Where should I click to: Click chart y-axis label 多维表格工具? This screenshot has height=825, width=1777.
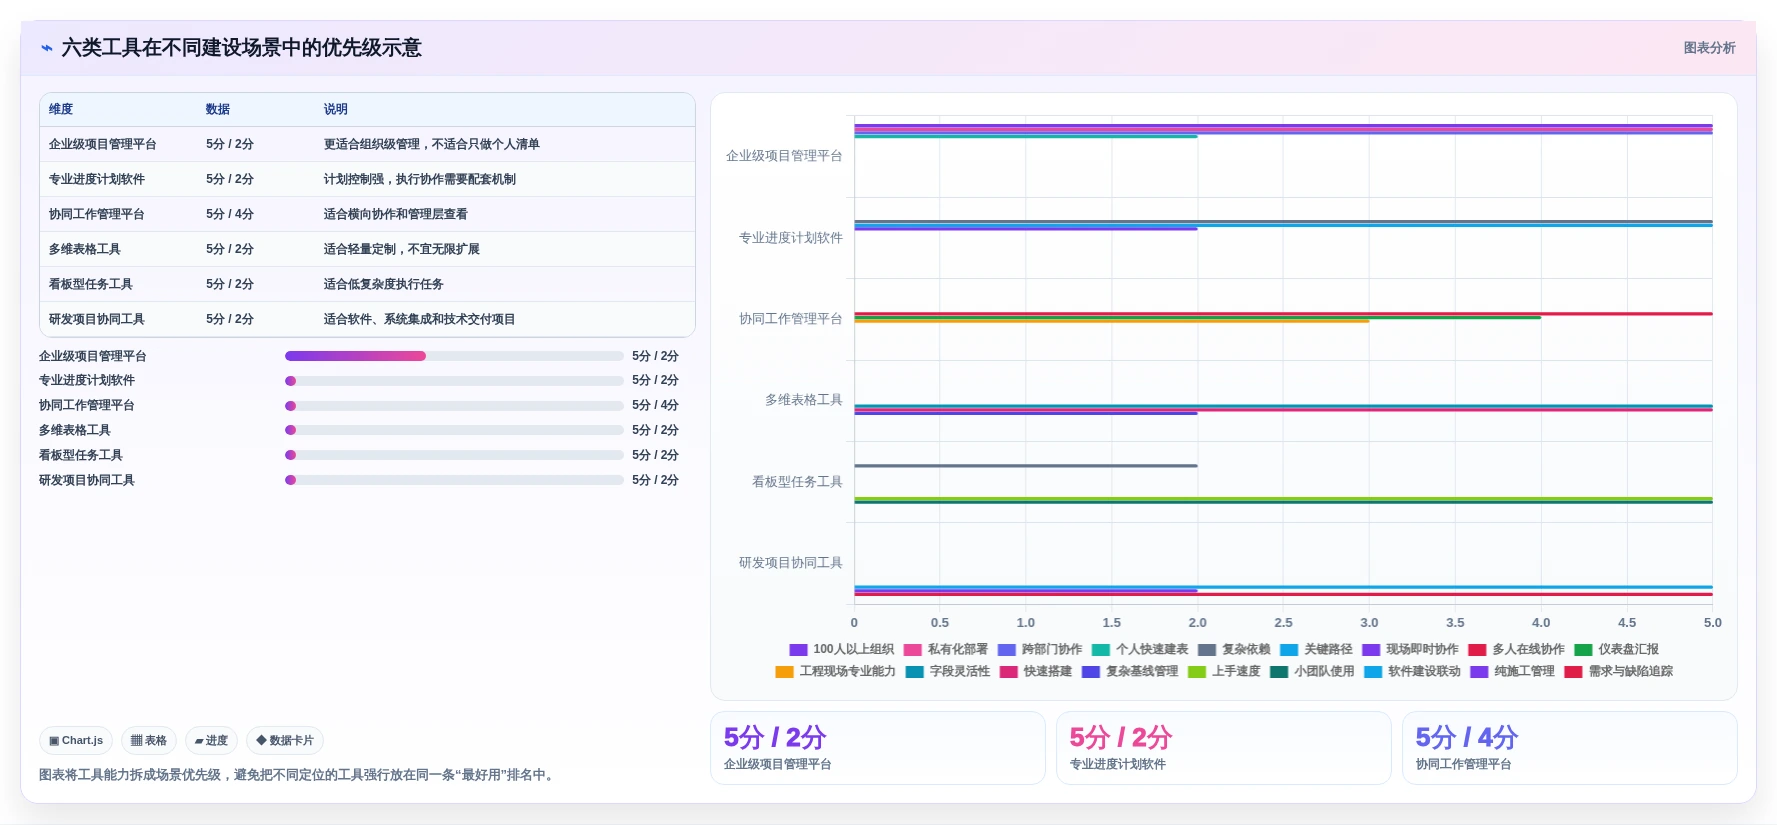tap(803, 400)
